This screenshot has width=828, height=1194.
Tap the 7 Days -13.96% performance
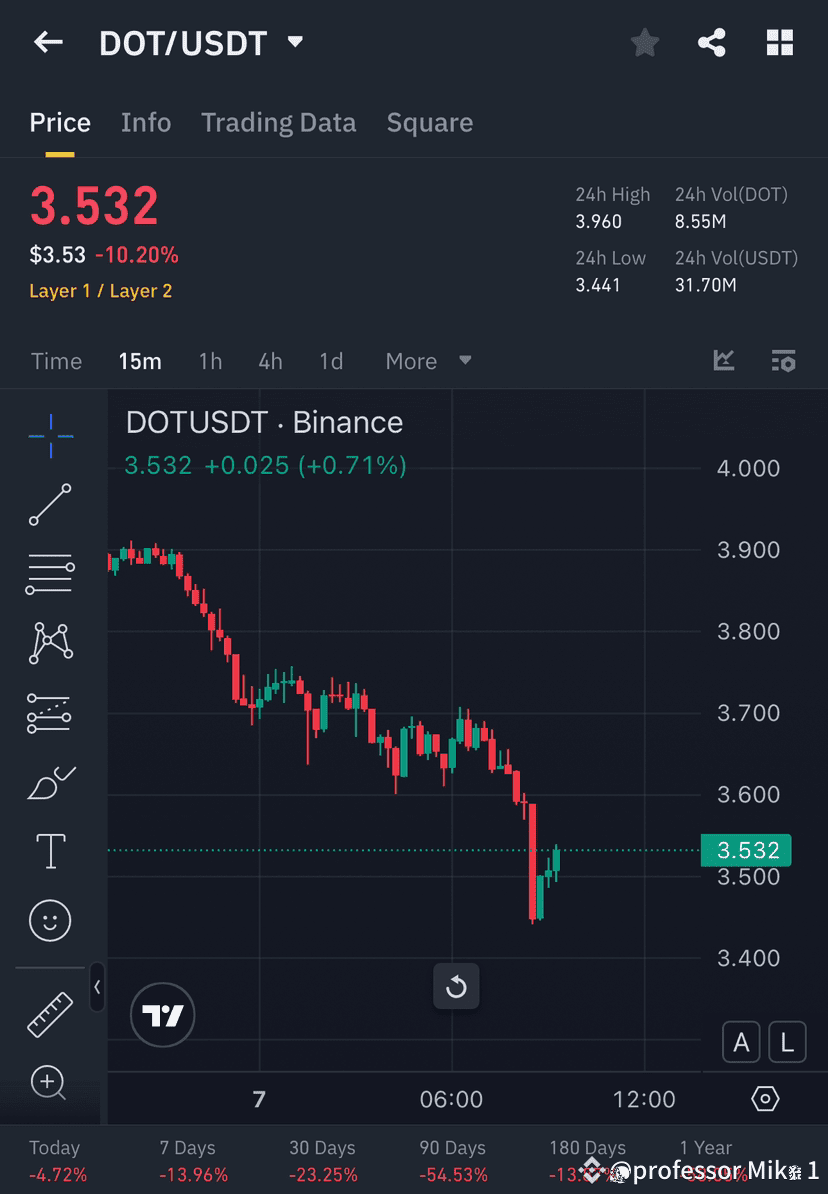(x=193, y=1160)
